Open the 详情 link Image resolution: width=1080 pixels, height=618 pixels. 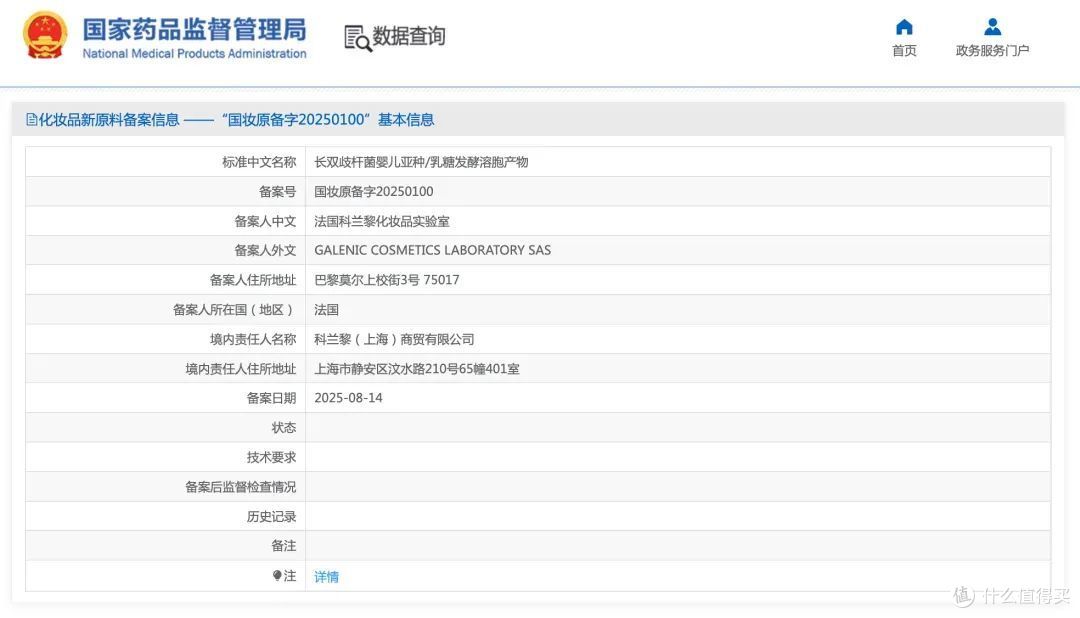coord(326,577)
